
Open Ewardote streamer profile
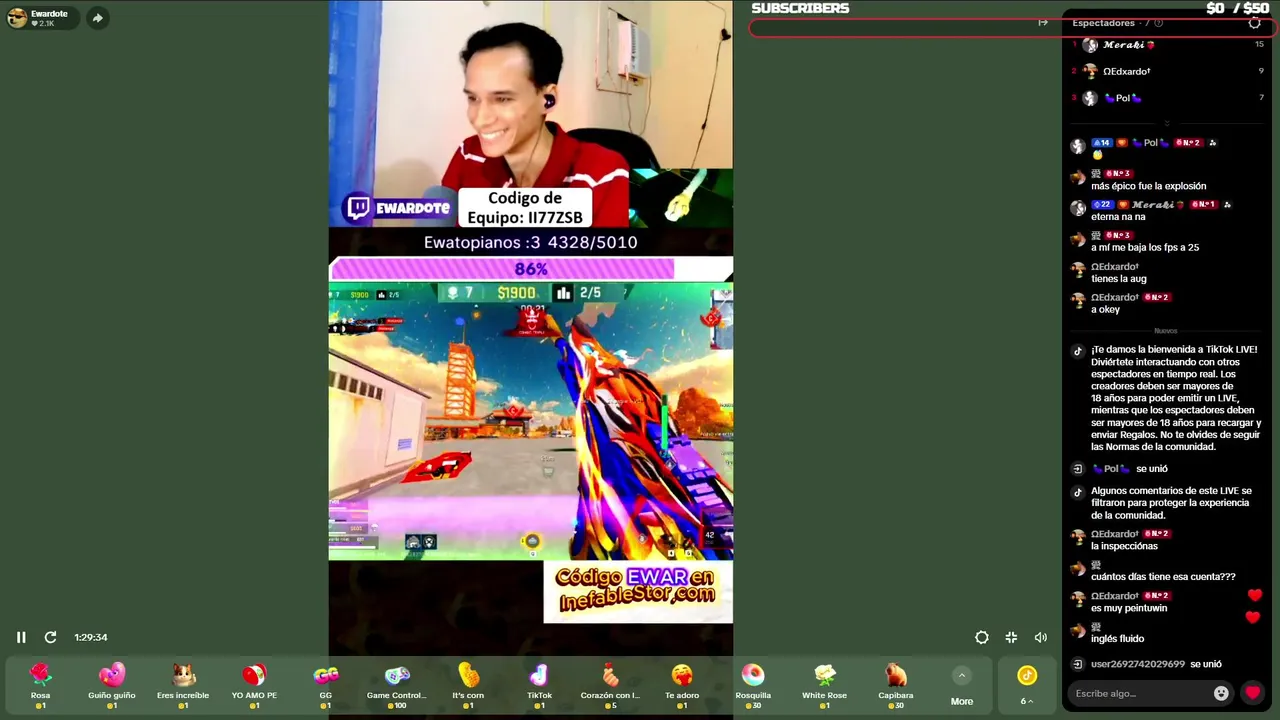[42, 18]
